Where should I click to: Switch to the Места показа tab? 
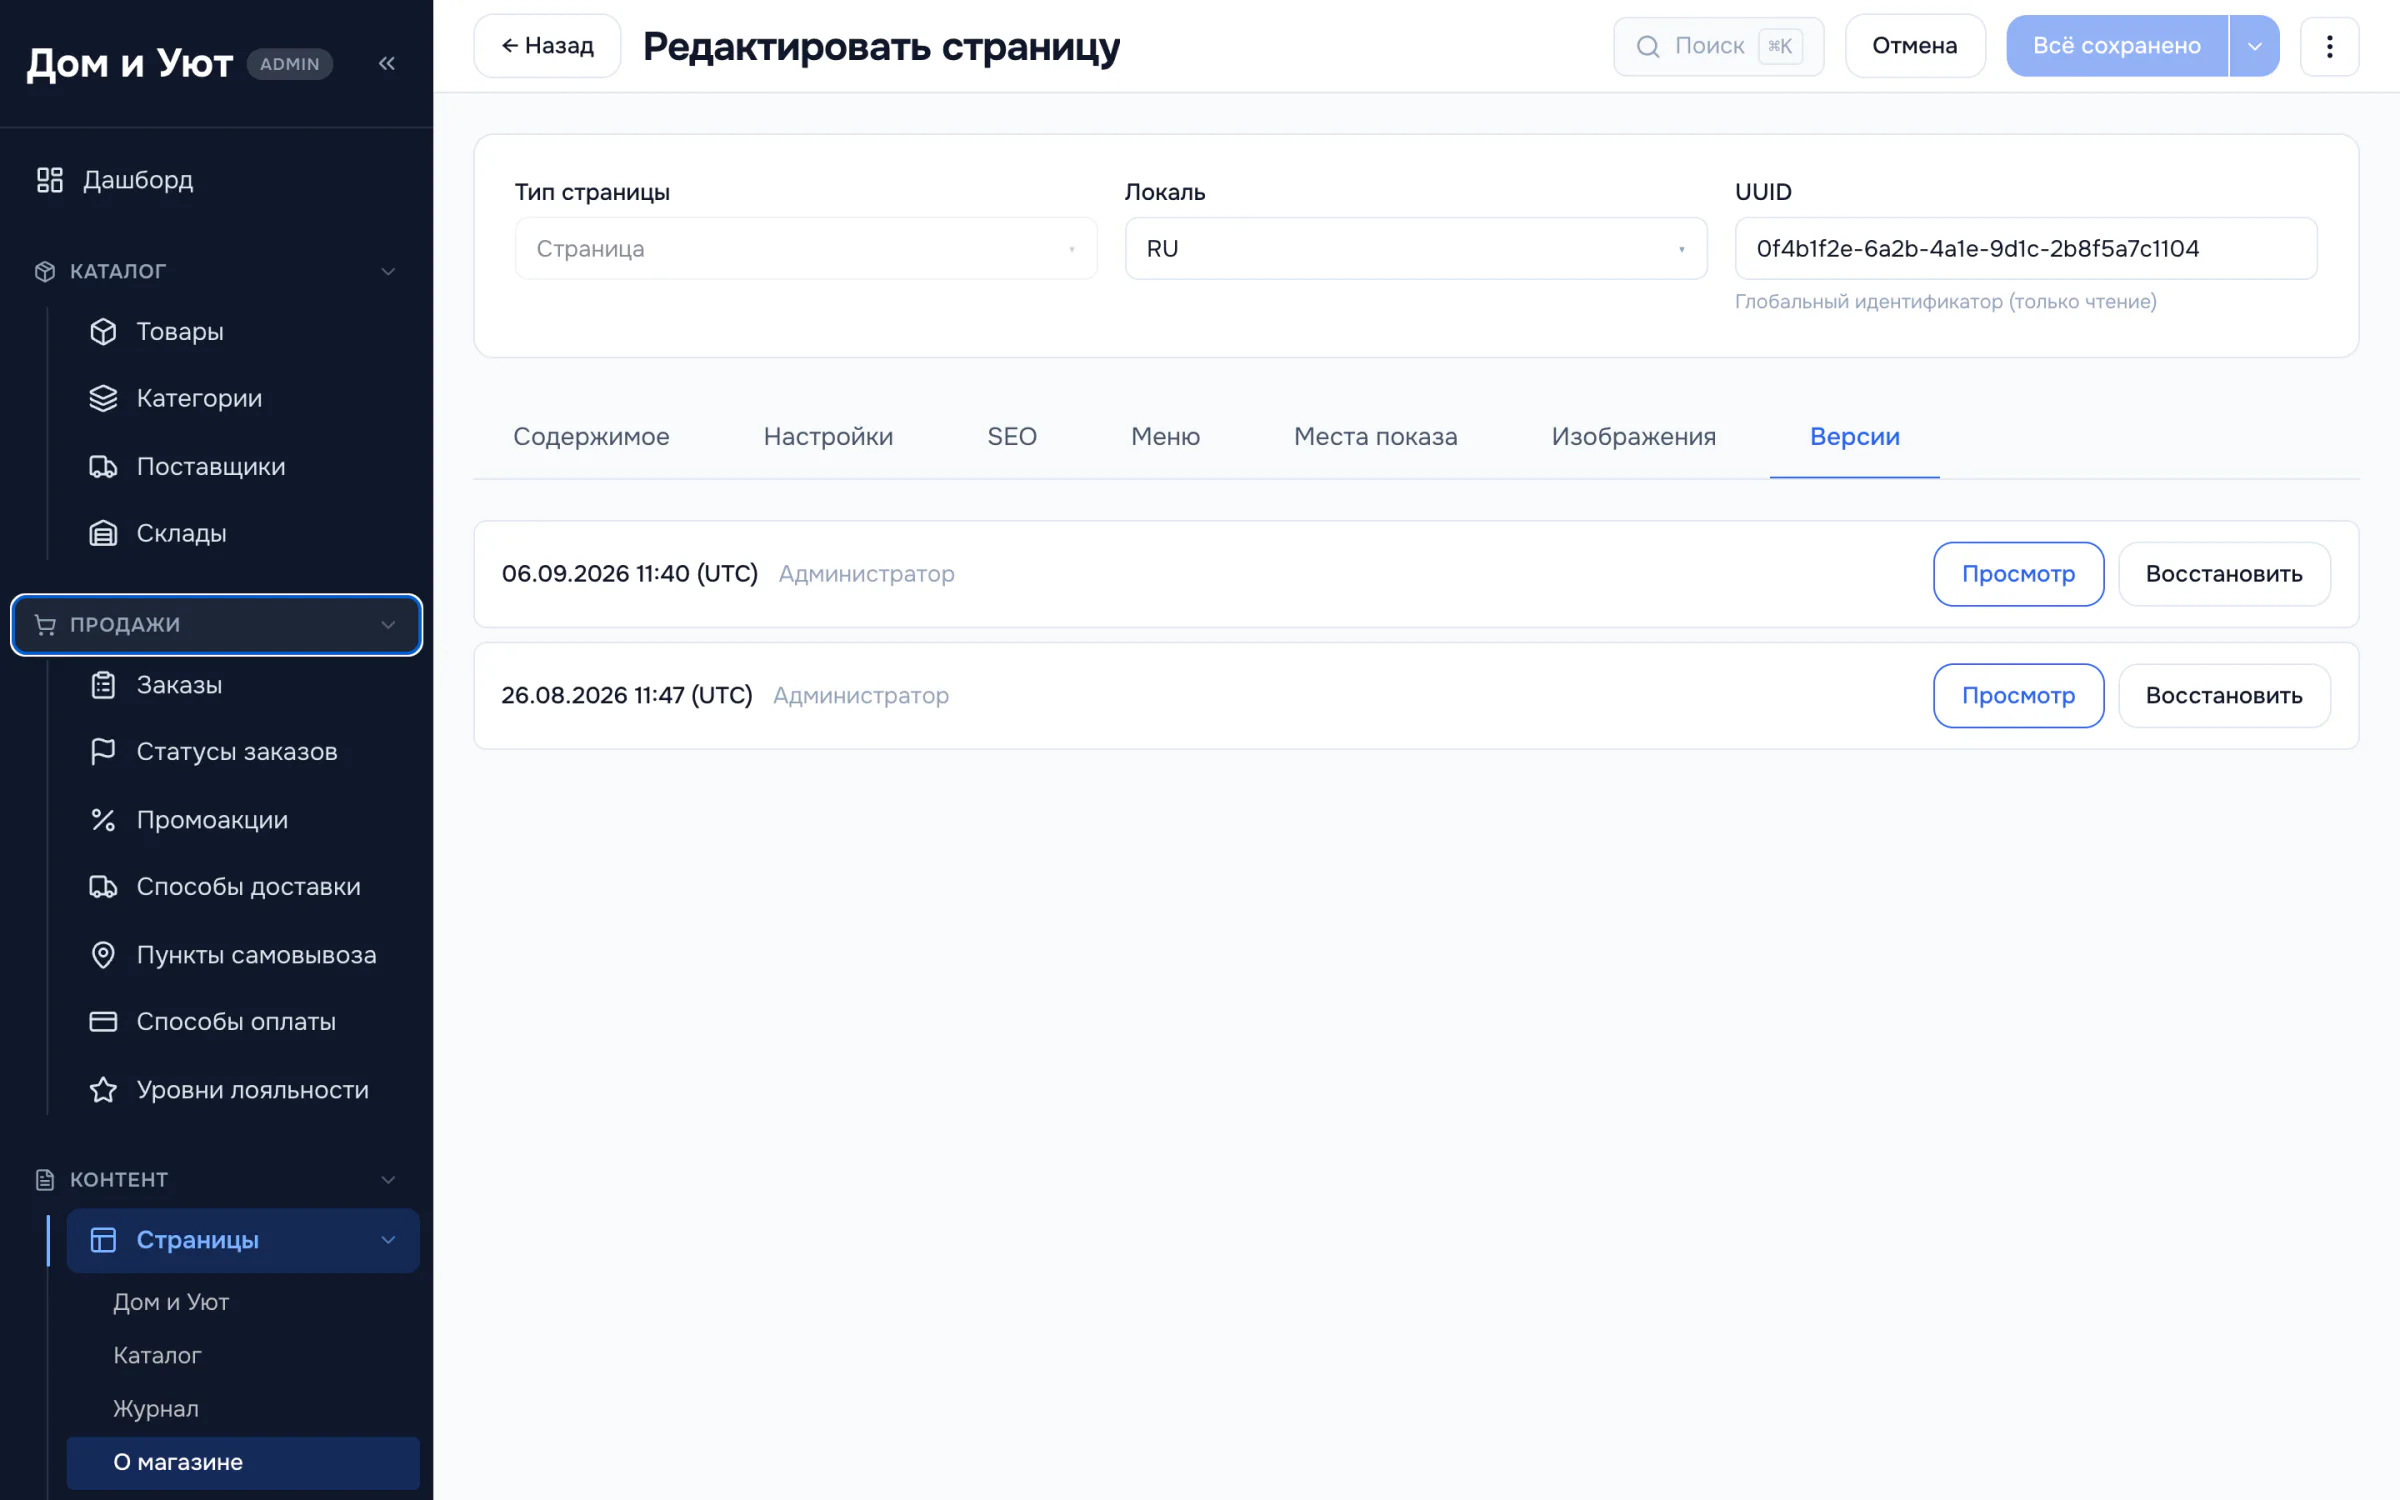[1375, 437]
